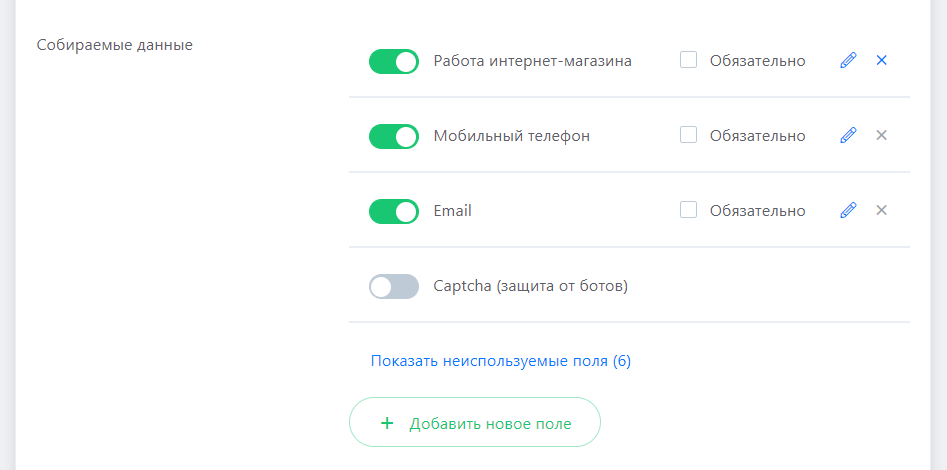947x470 pixels.
Task: Enable Captcha bot protection toggle
Action: (x=394, y=287)
